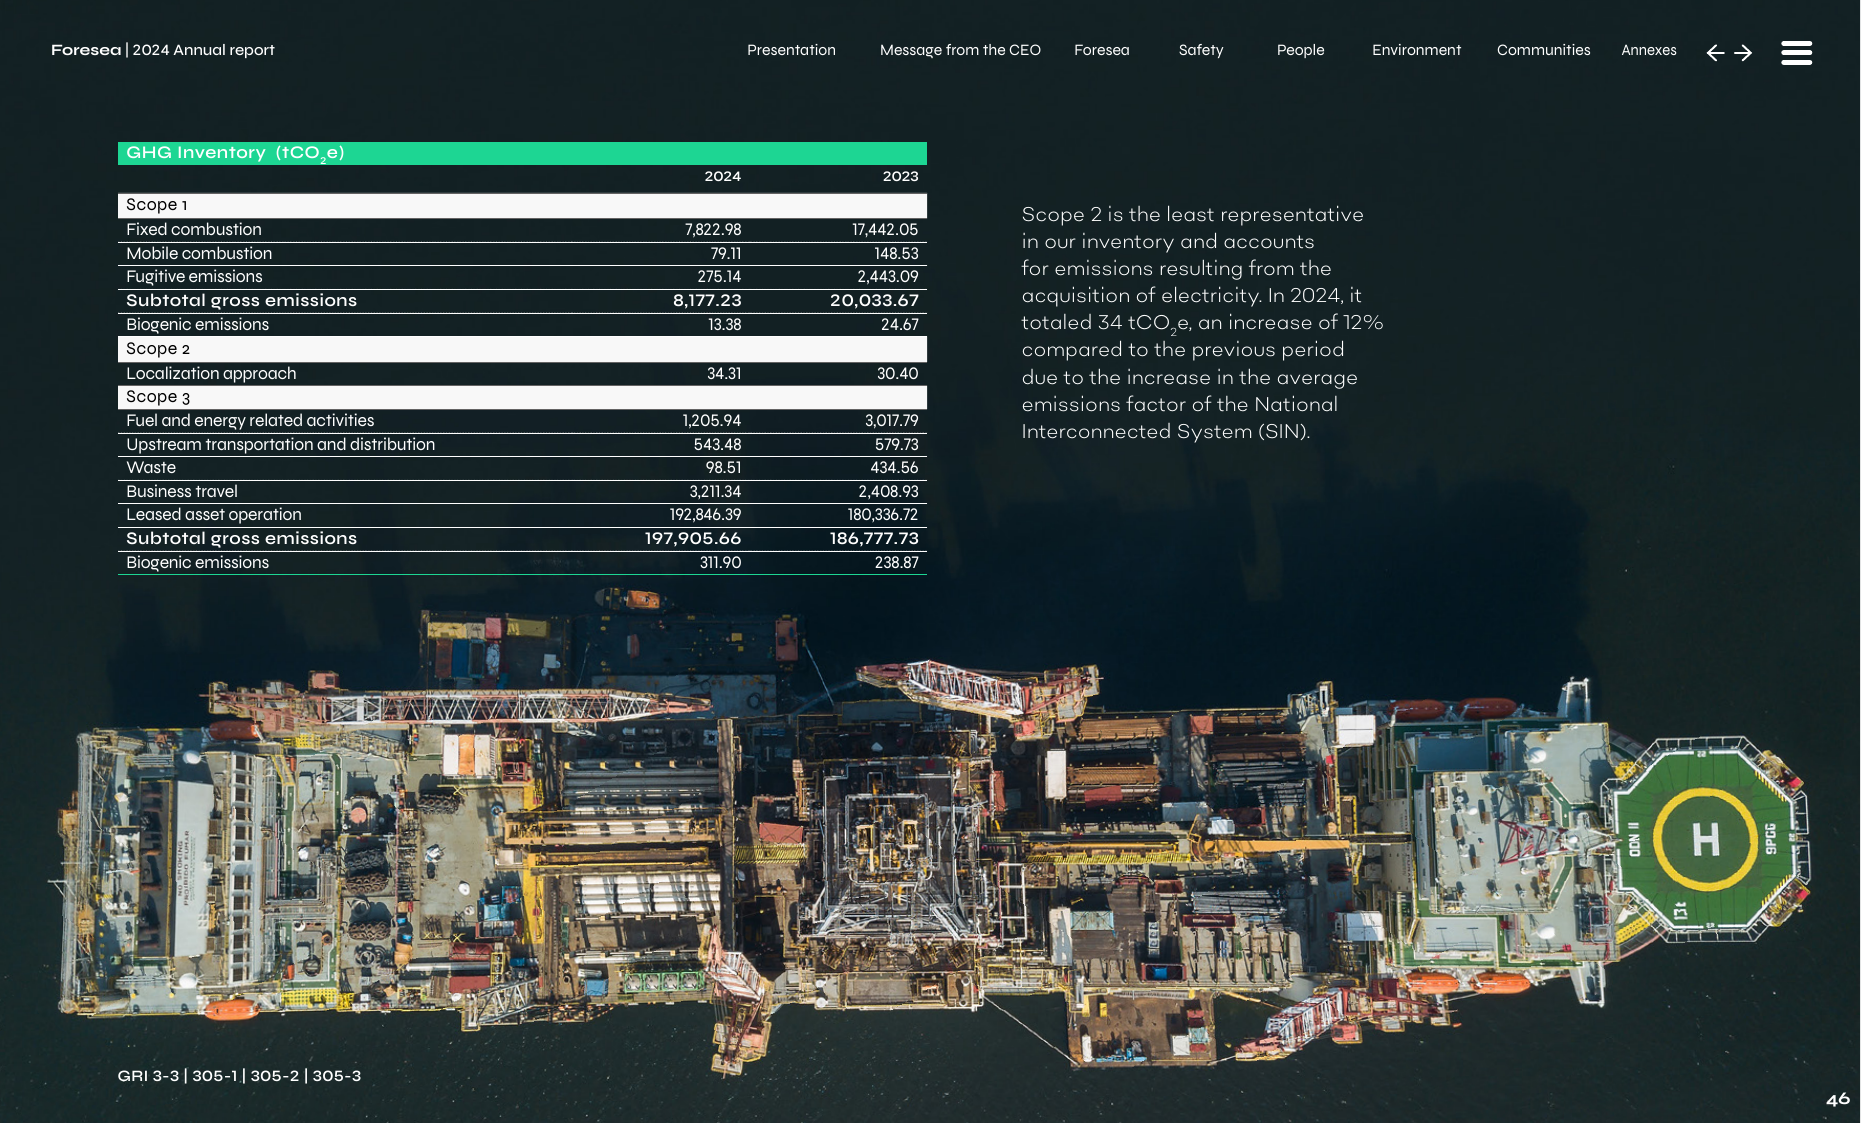1861x1123 pixels.
Task: Open the Annexes section
Action: tap(1648, 50)
